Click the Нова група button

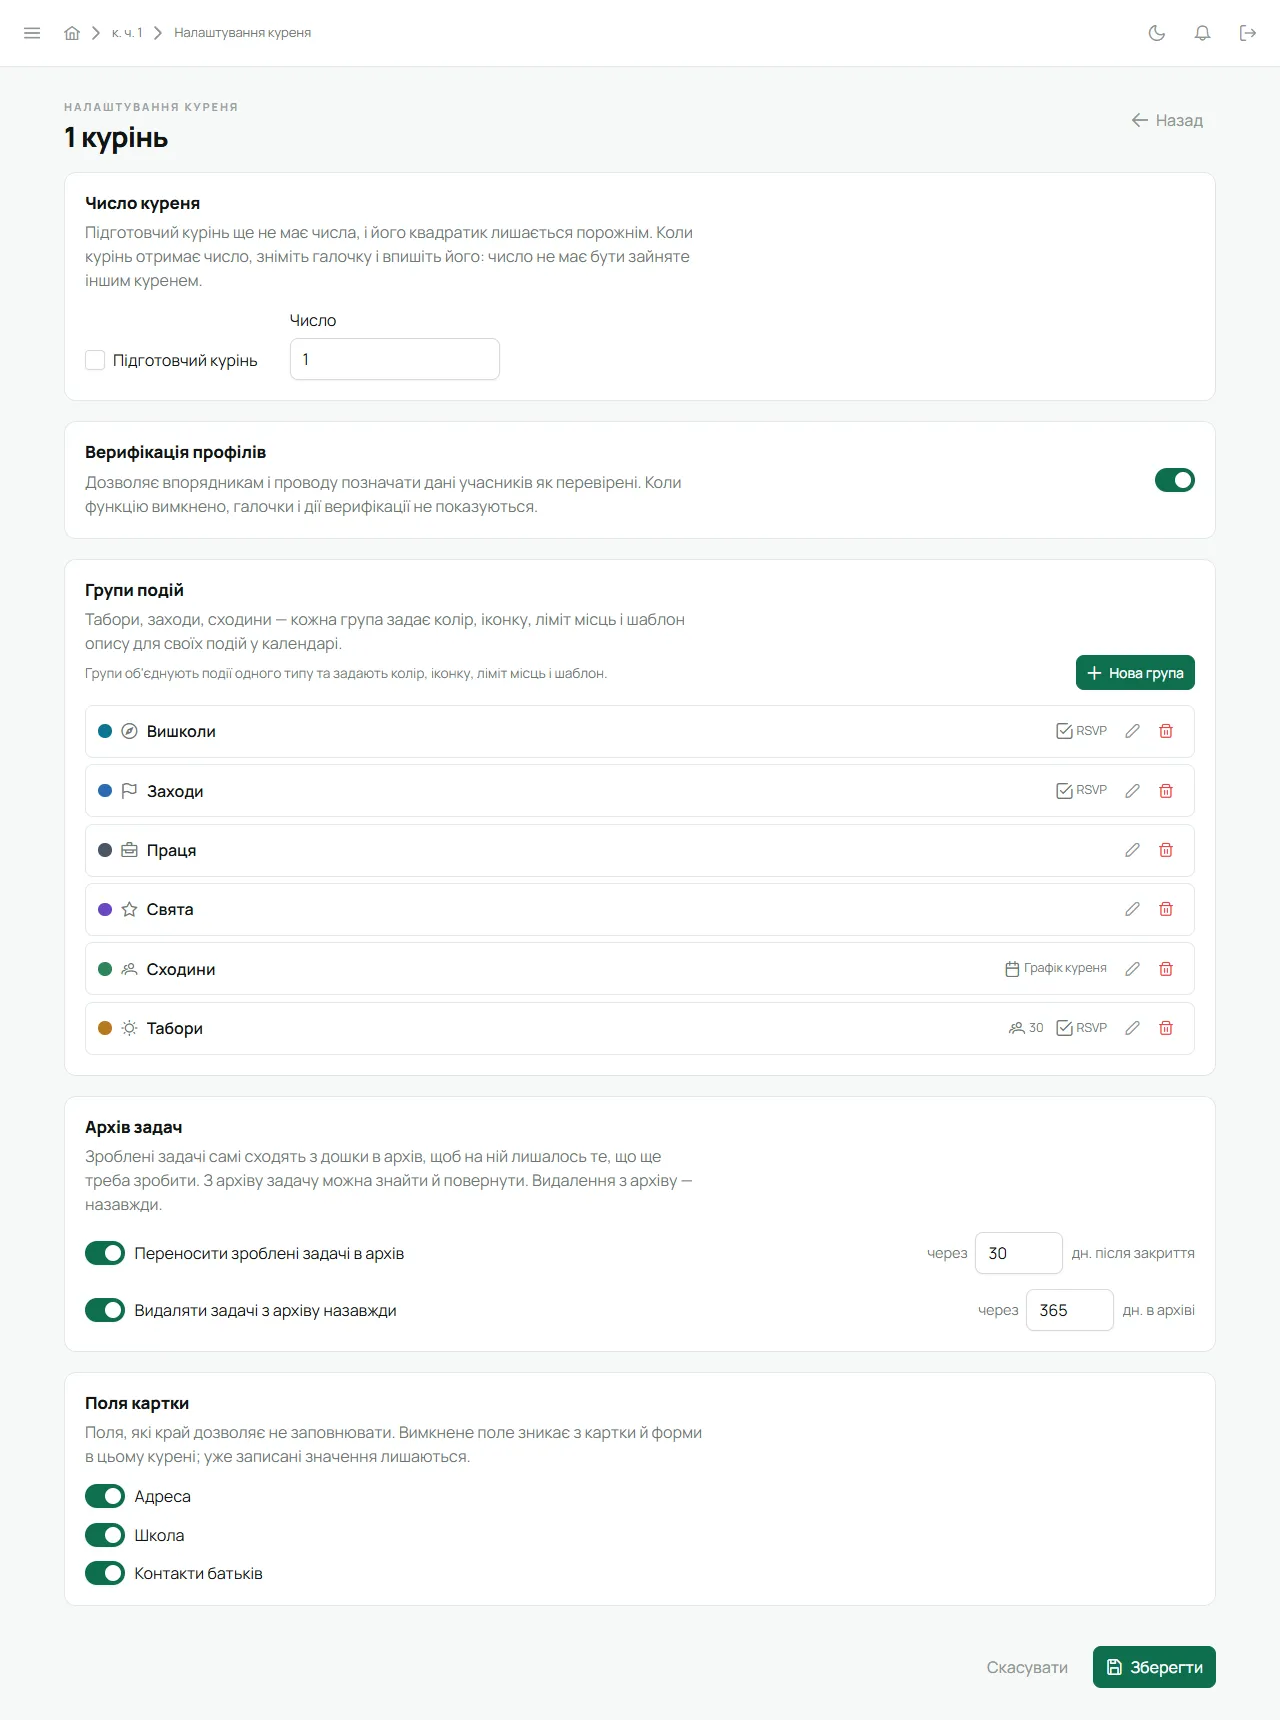coord(1135,673)
